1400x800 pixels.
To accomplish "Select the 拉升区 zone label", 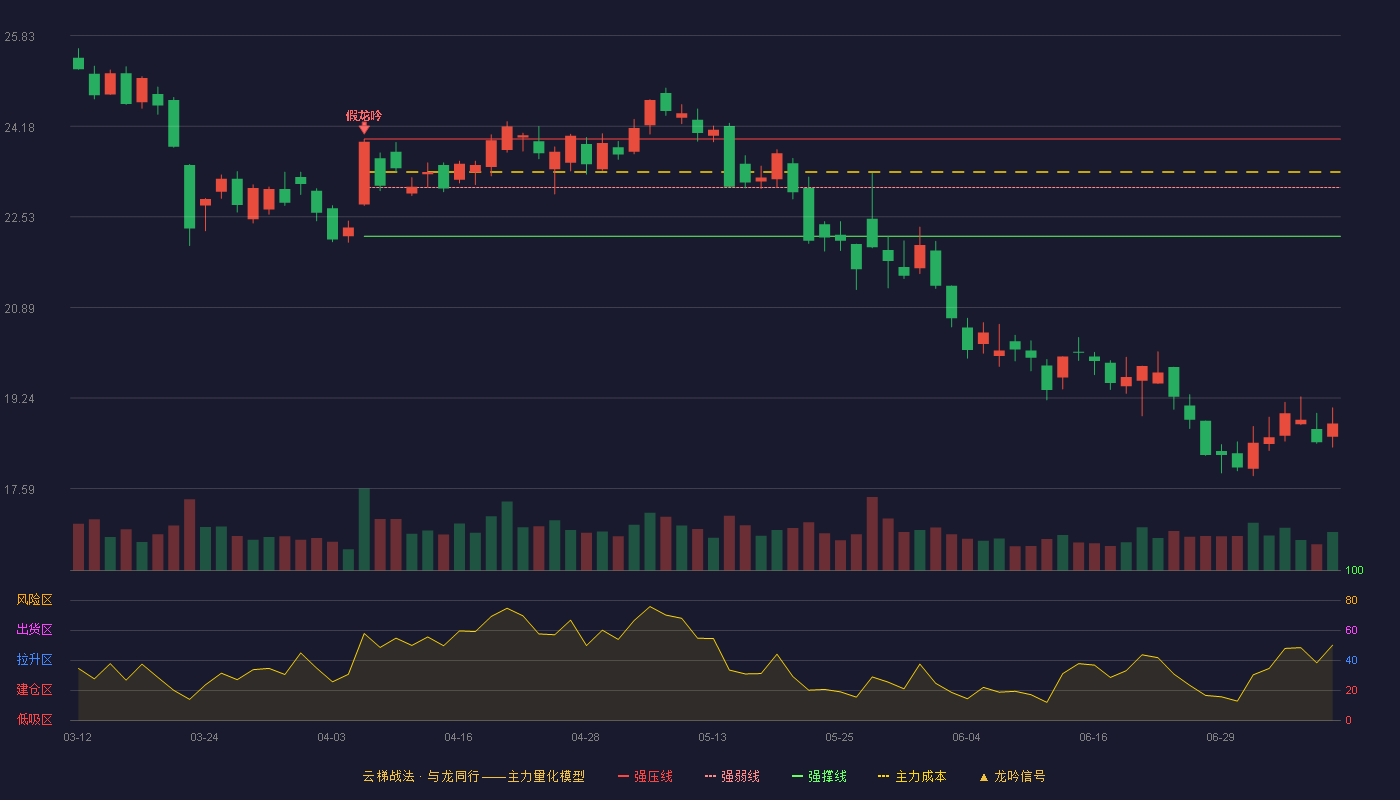I will (34, 660).
